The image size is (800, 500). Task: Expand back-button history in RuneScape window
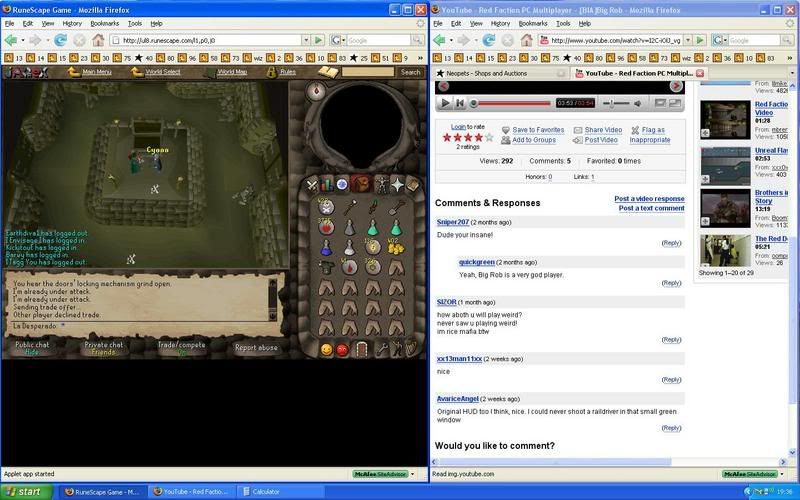(22, 40)
